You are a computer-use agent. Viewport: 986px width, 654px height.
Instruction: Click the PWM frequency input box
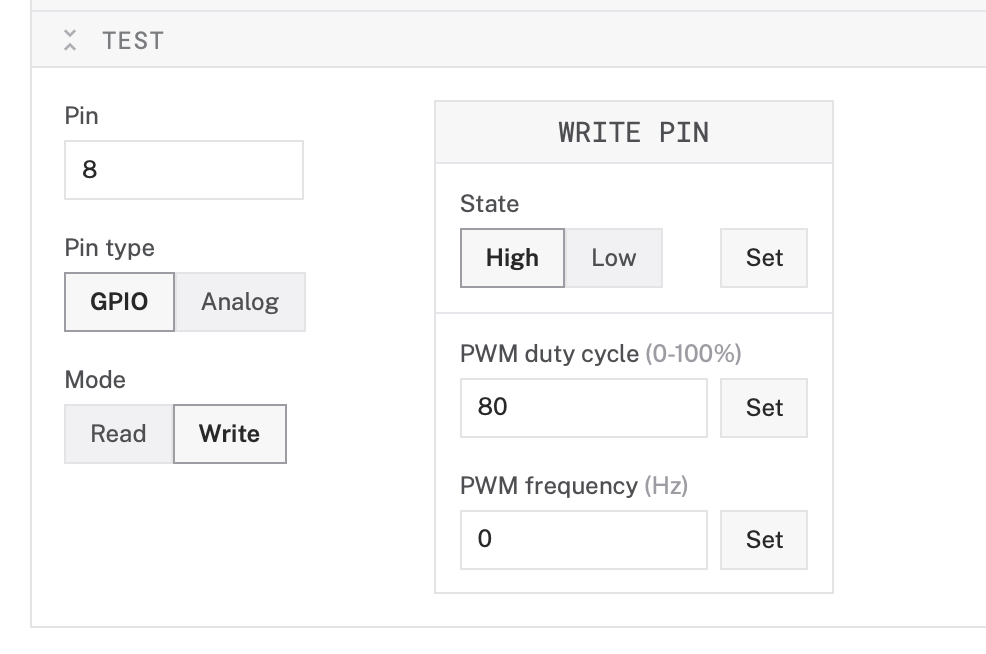coord(583,540)
